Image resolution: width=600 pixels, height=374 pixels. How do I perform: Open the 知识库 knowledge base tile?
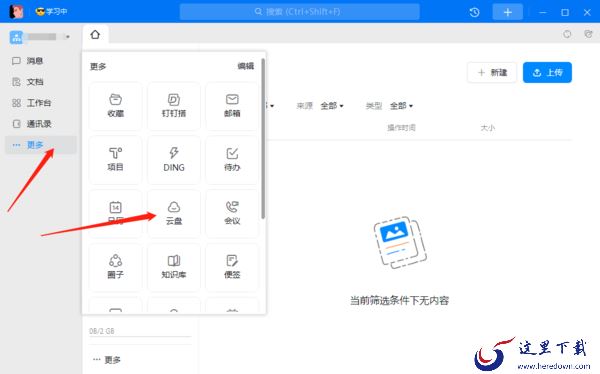click(174, 267)
